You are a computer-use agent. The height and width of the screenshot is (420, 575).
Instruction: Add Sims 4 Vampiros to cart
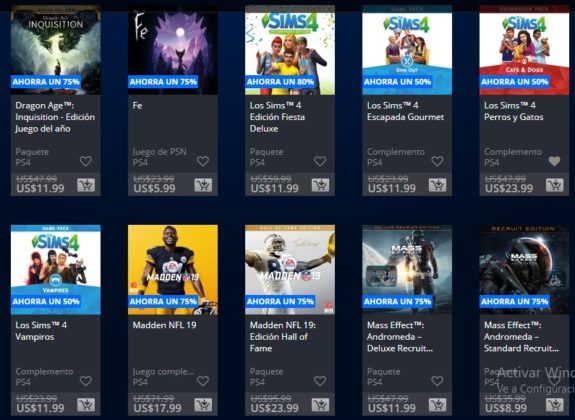point(86,405)
